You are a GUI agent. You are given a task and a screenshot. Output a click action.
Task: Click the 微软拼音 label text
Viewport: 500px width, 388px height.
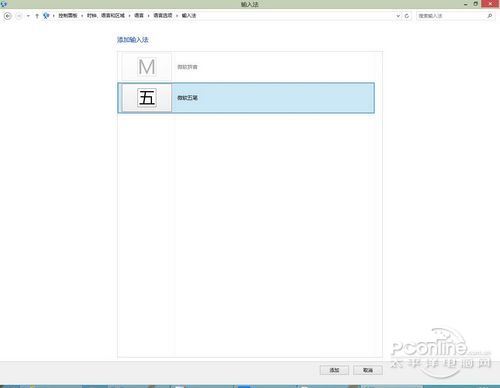coord(187,67)
